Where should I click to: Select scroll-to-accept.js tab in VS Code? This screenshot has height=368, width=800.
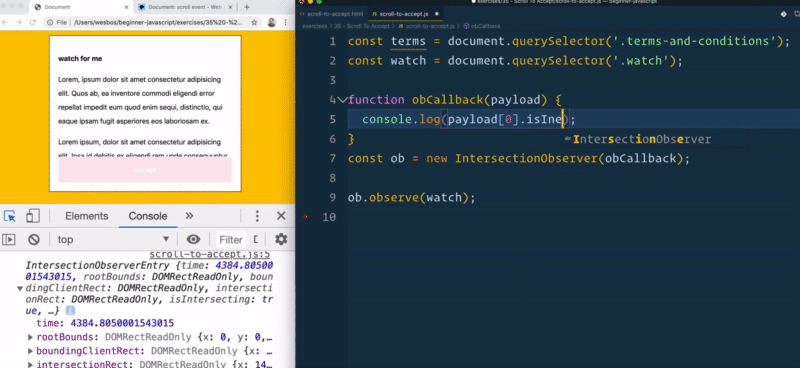click(x=403, y=14)
